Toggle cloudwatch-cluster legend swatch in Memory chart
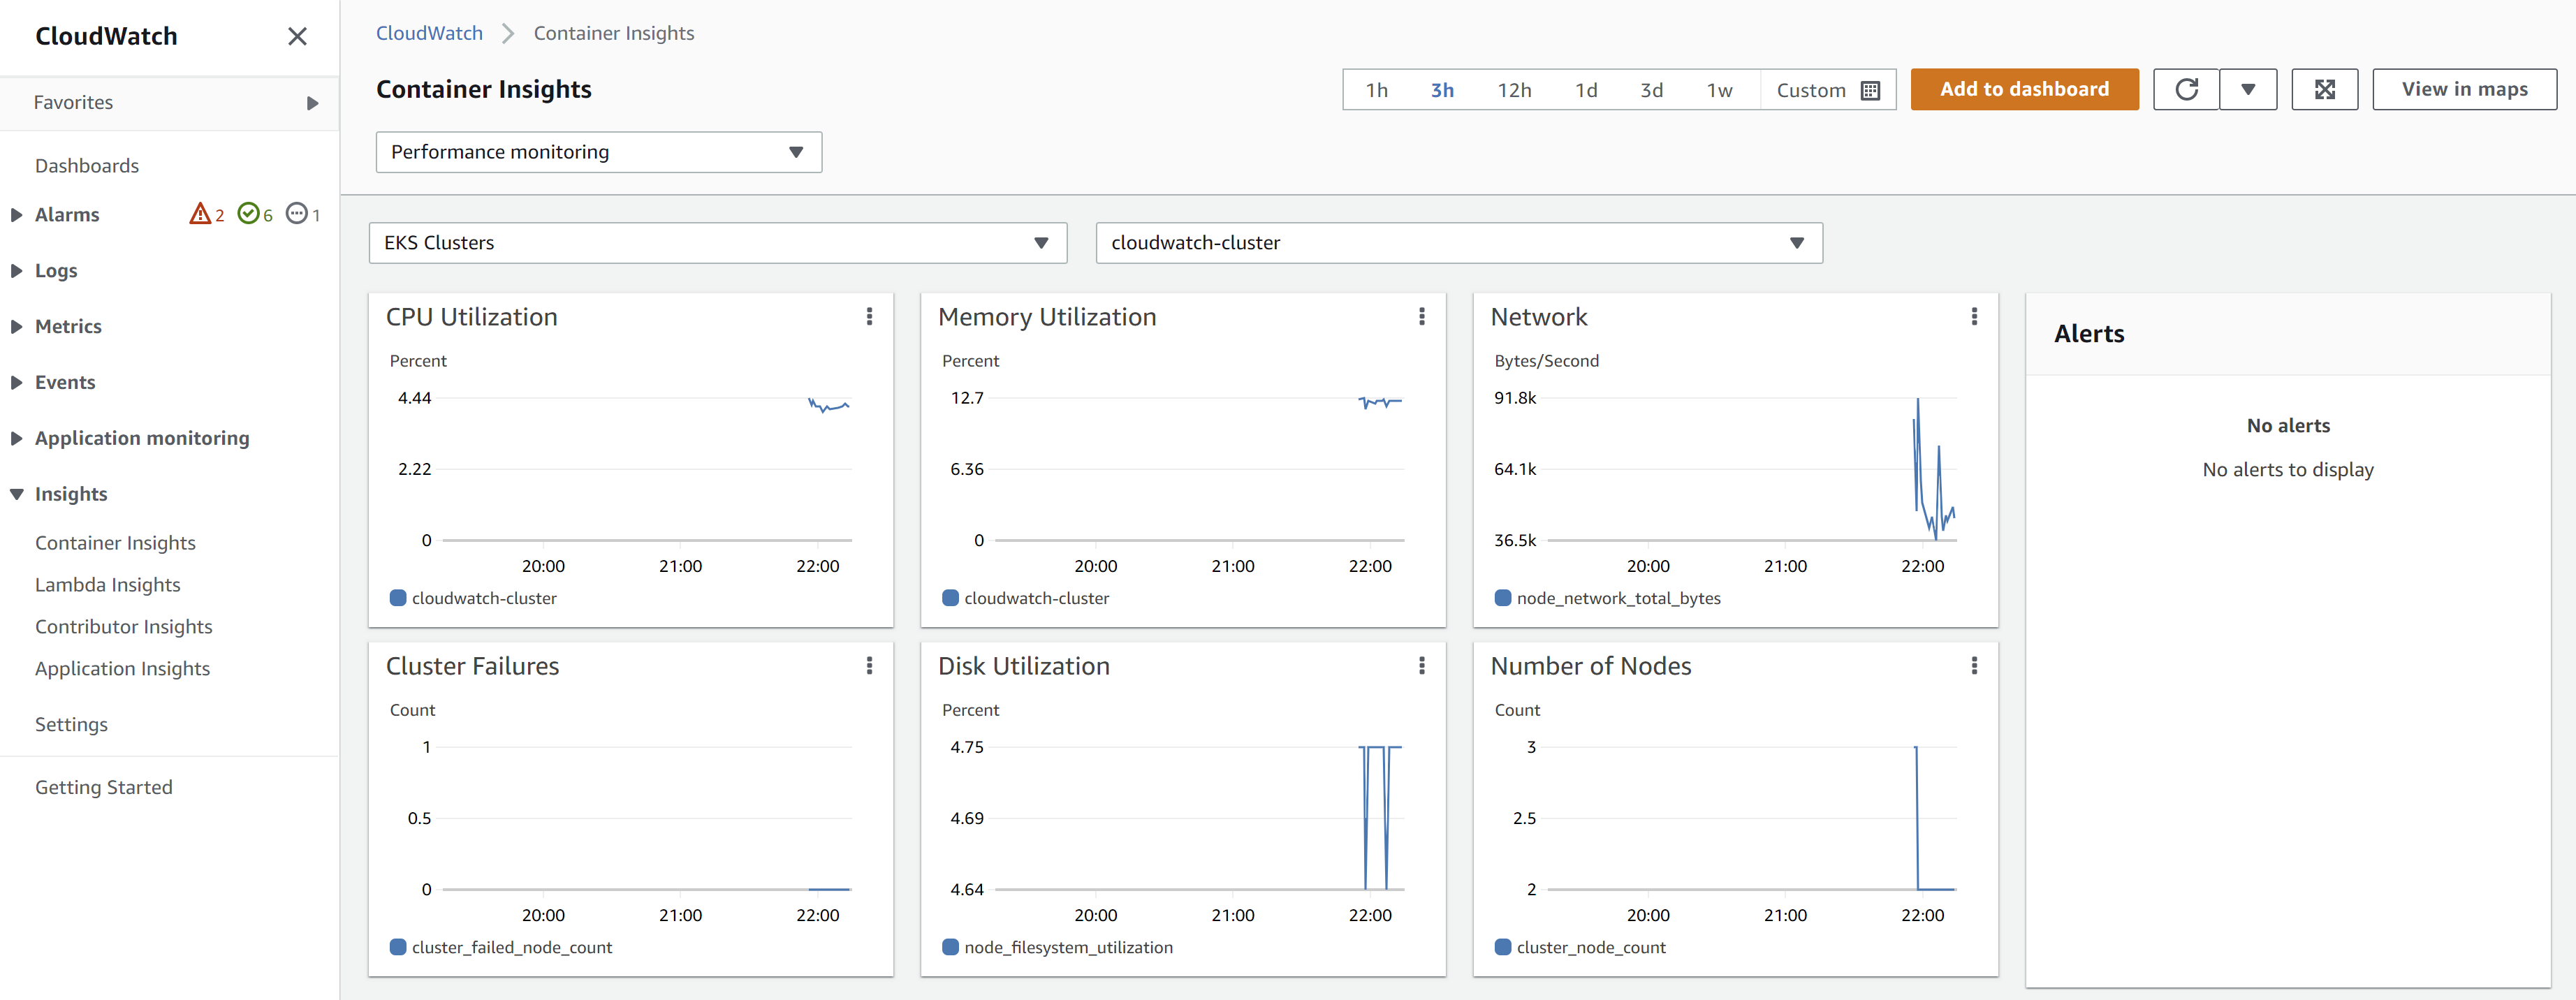 point(950,598)
